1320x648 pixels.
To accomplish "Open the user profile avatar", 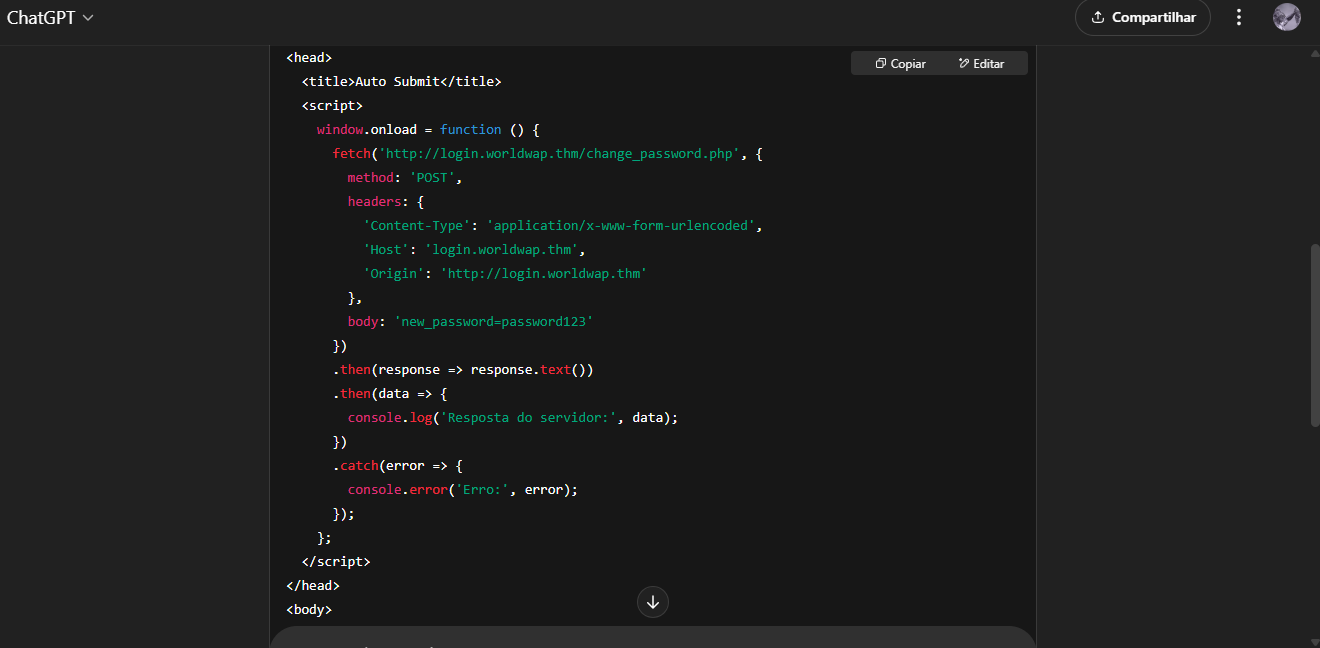I will pyautogui.click(x=1287, y=17).
